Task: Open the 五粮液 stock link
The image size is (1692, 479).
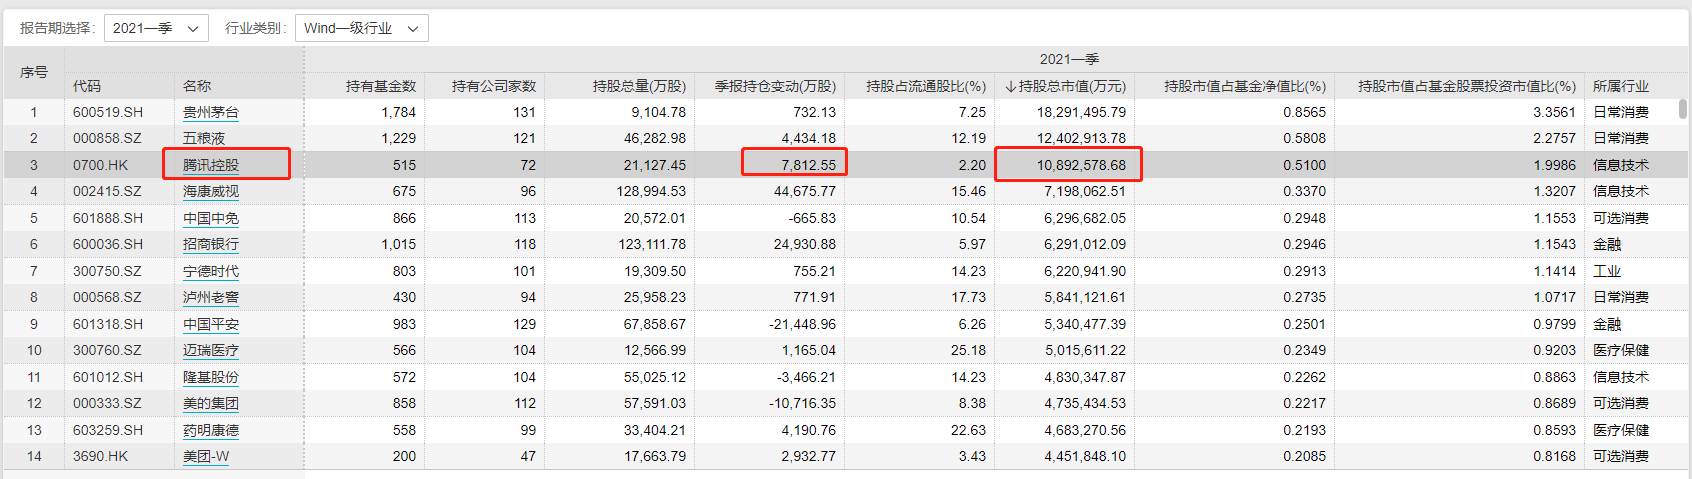Action: 204,138
